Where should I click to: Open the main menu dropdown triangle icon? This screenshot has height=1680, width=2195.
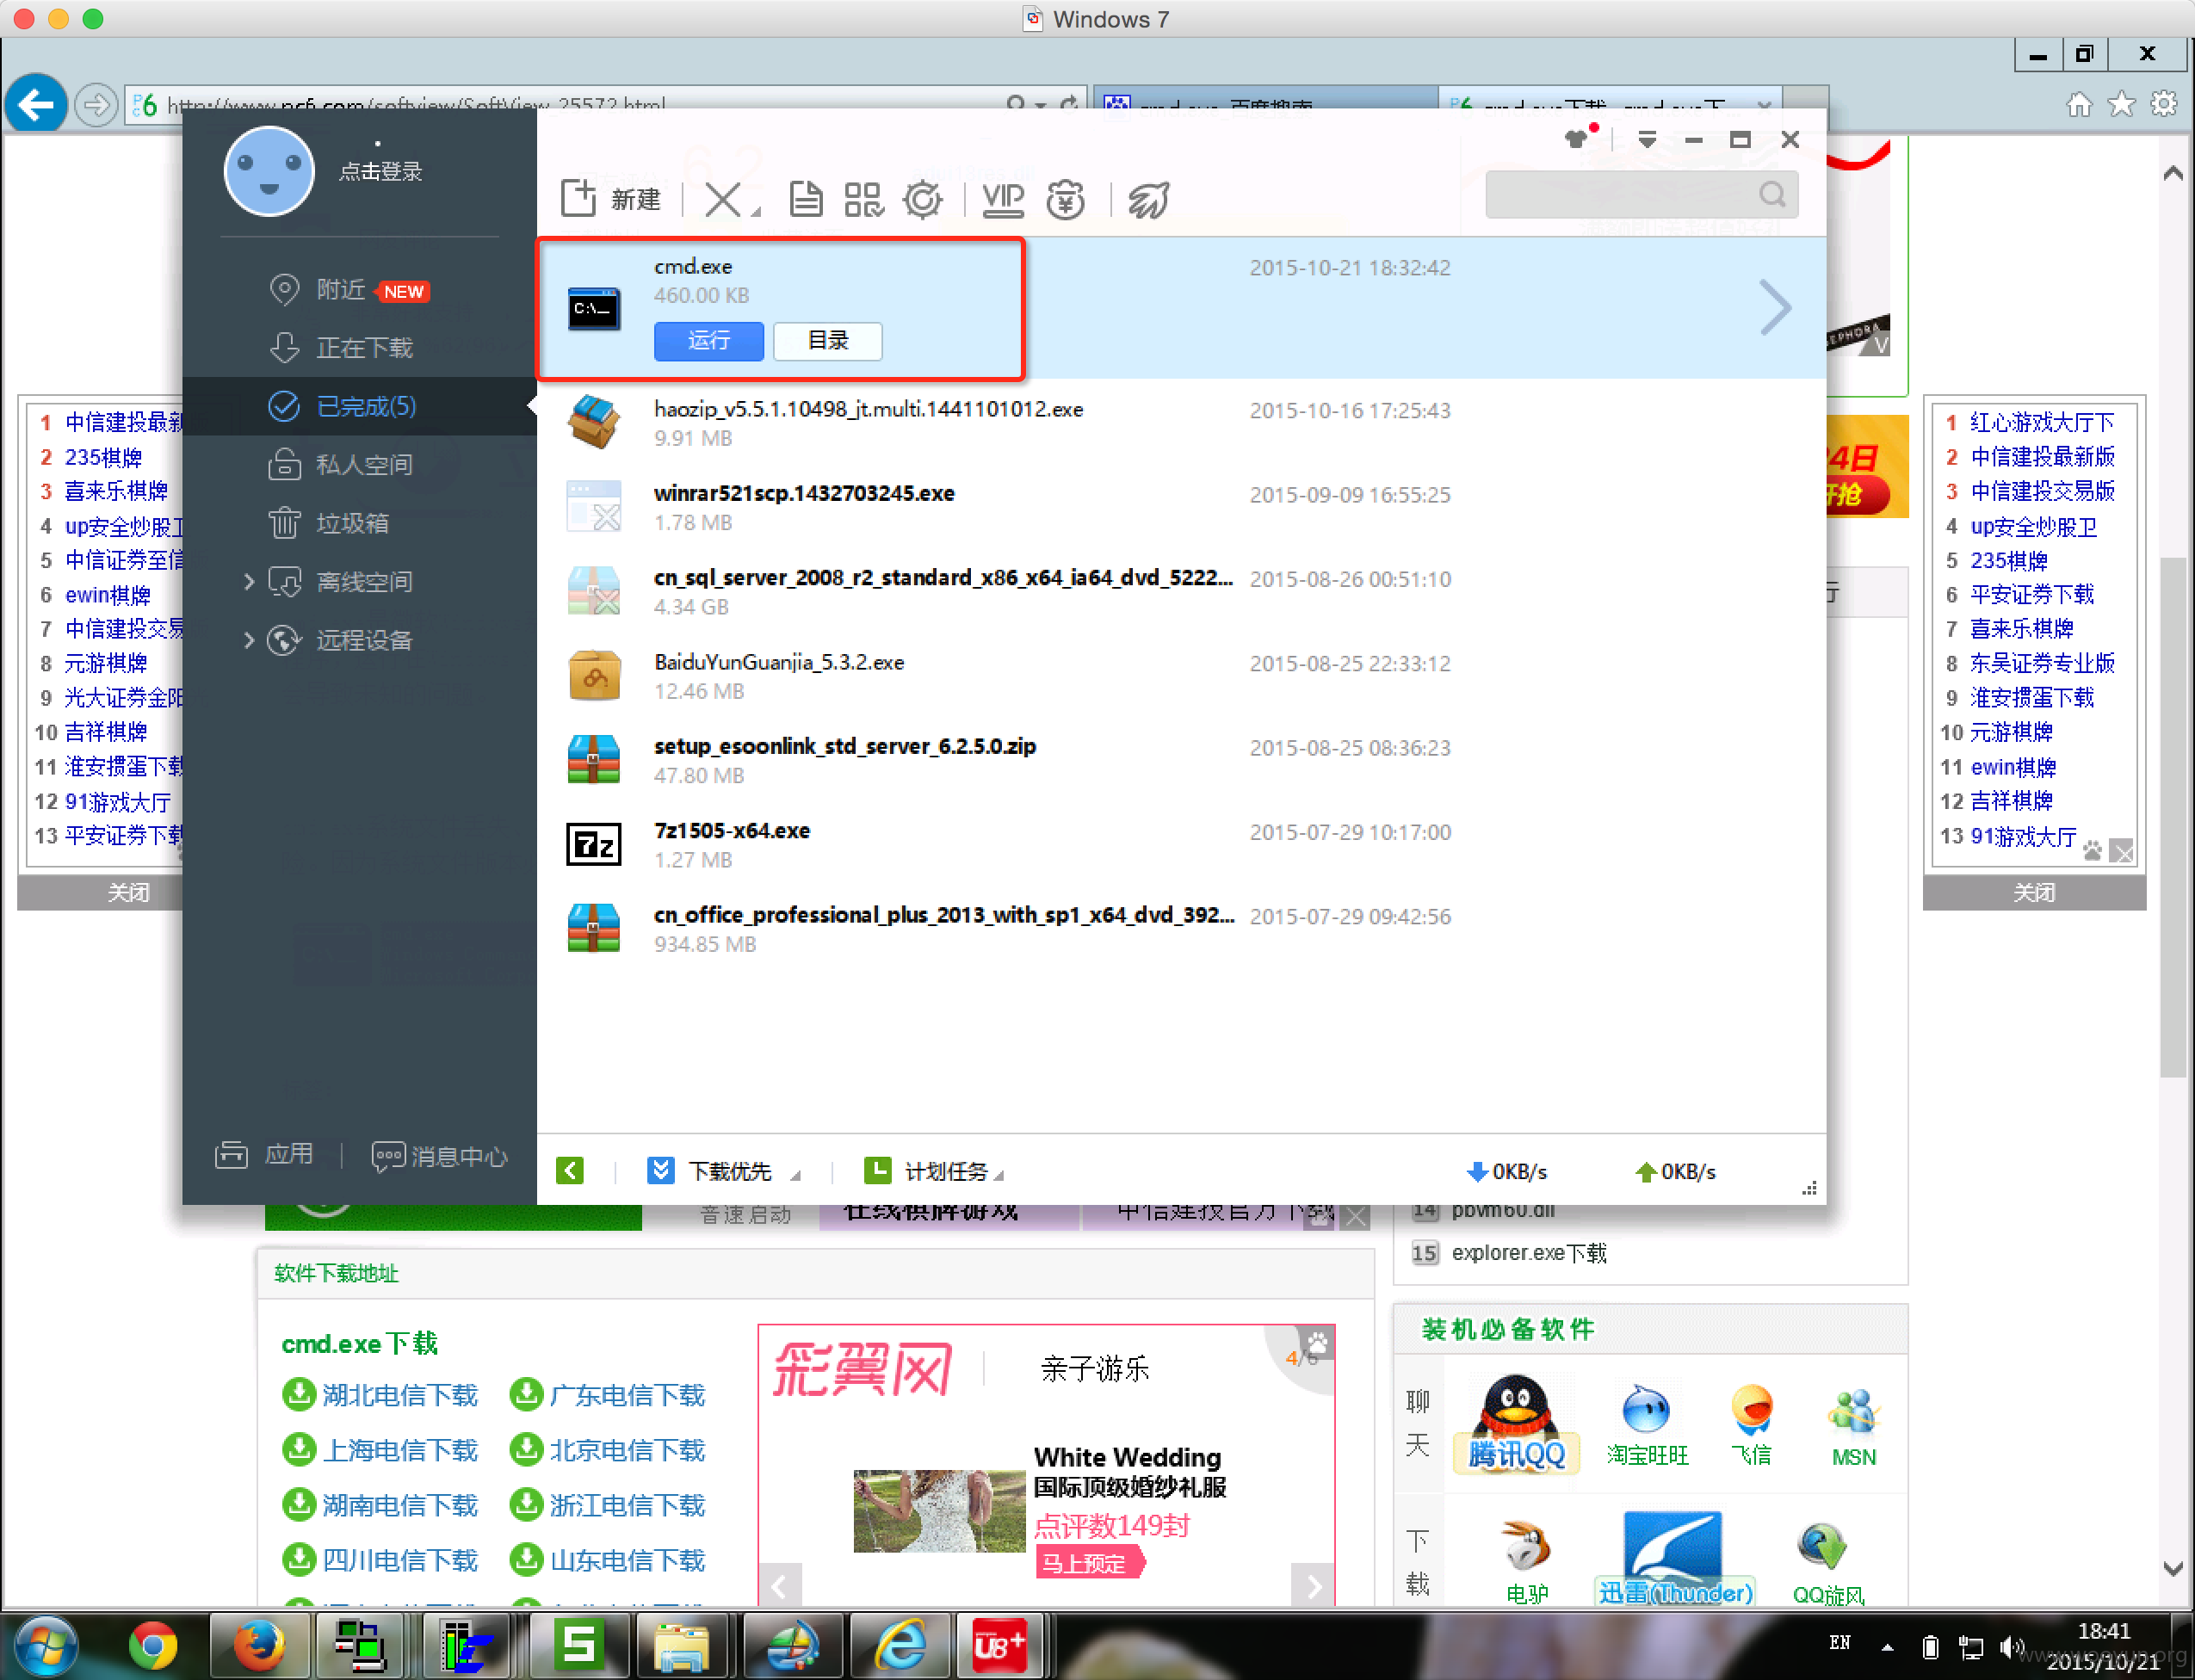pos(1647,139)
